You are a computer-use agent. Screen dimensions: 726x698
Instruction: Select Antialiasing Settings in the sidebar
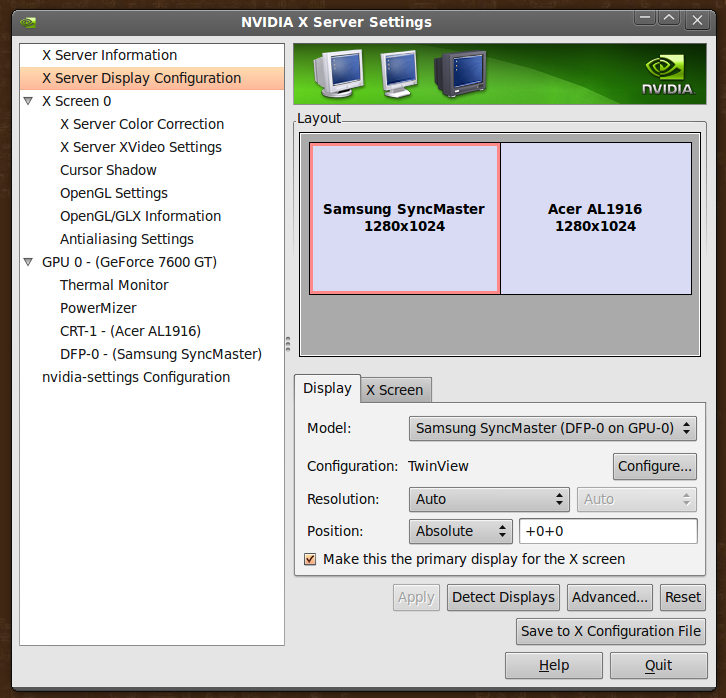coord(126,239)
